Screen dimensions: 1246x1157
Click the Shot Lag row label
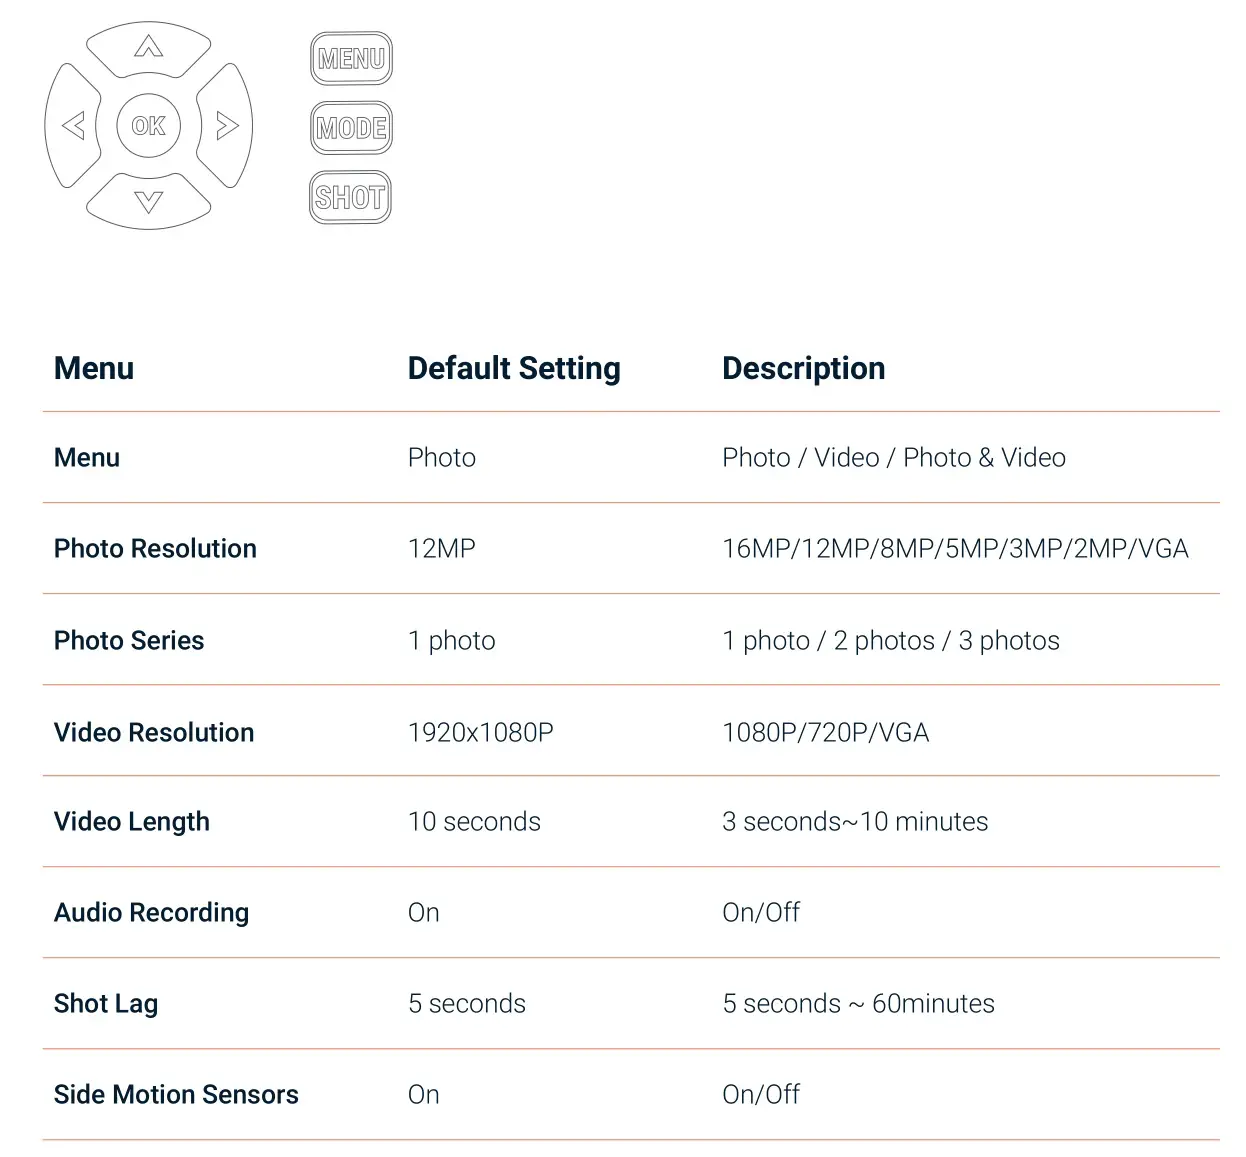(x=106, y=1003)
